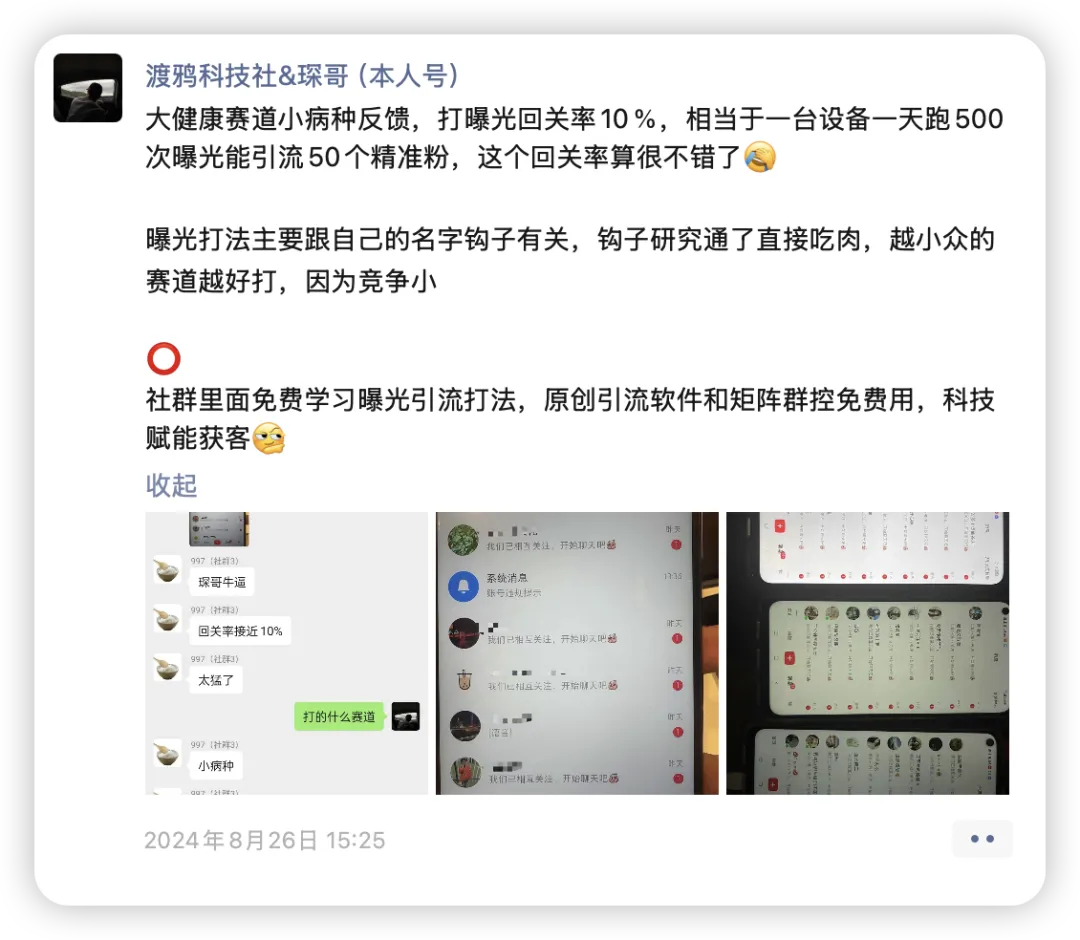Open 渡鸦科技社&琛哥 (本人号) profile name
Screen dimensions: 1080x940
click(302, 76)
